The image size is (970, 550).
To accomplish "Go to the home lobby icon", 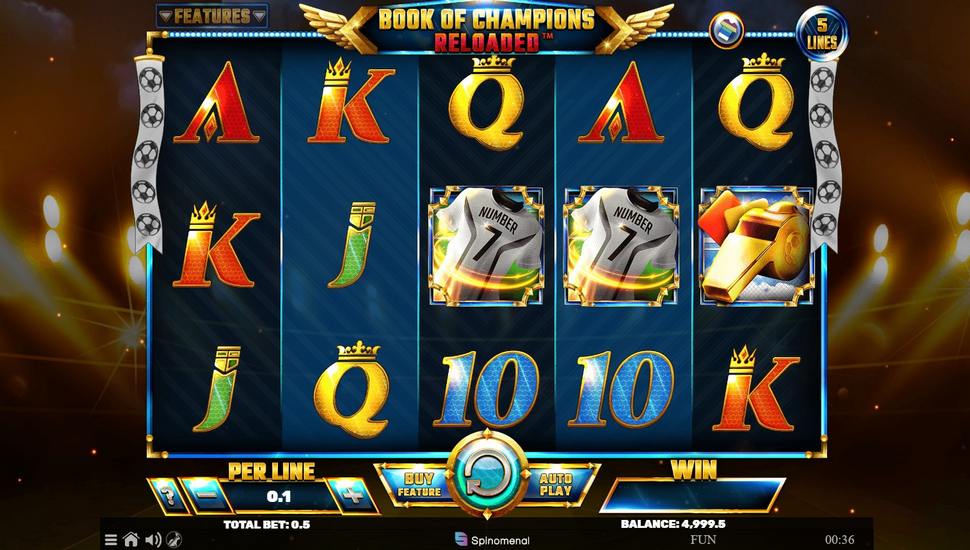I will 131,539.
